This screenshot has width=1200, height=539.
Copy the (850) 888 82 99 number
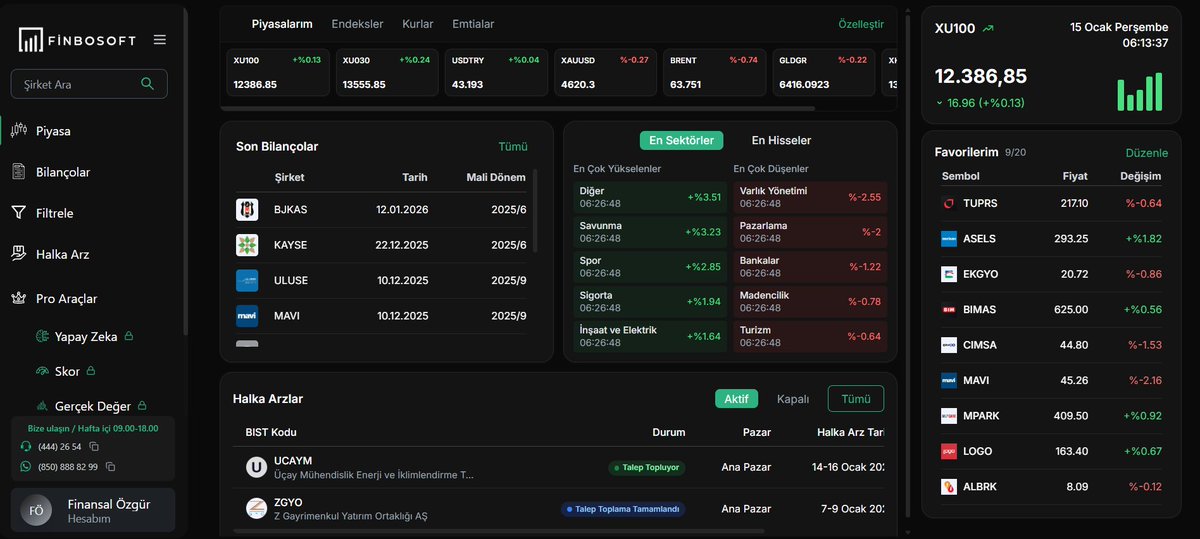tap(111, 467)
